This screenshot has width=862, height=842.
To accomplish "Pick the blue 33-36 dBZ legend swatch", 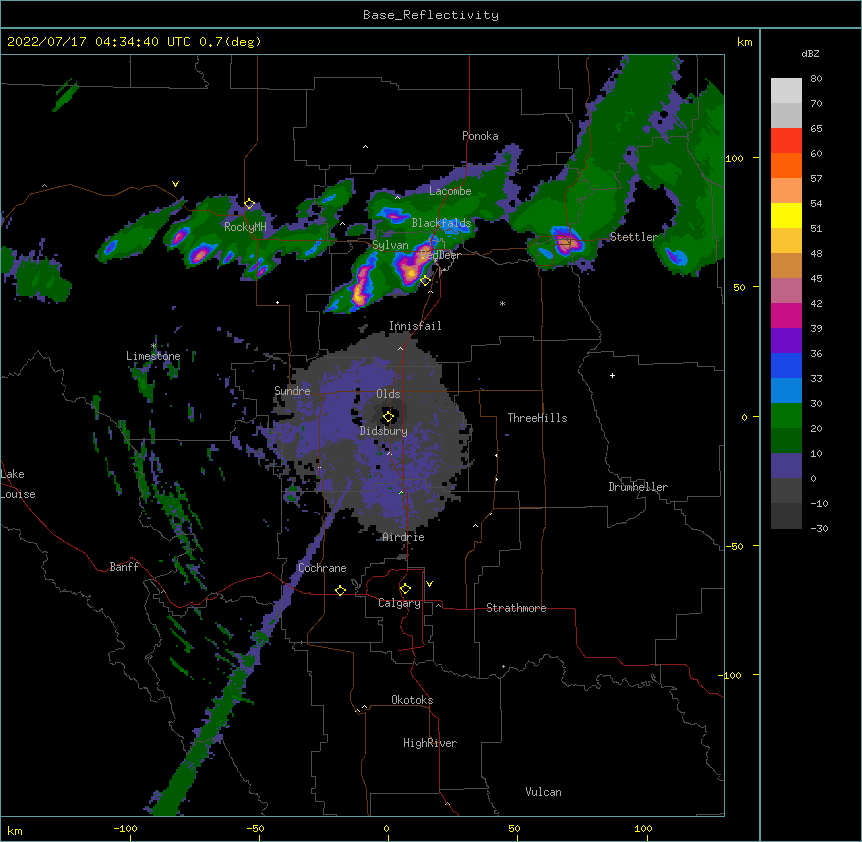I will [x=786, y=365].
